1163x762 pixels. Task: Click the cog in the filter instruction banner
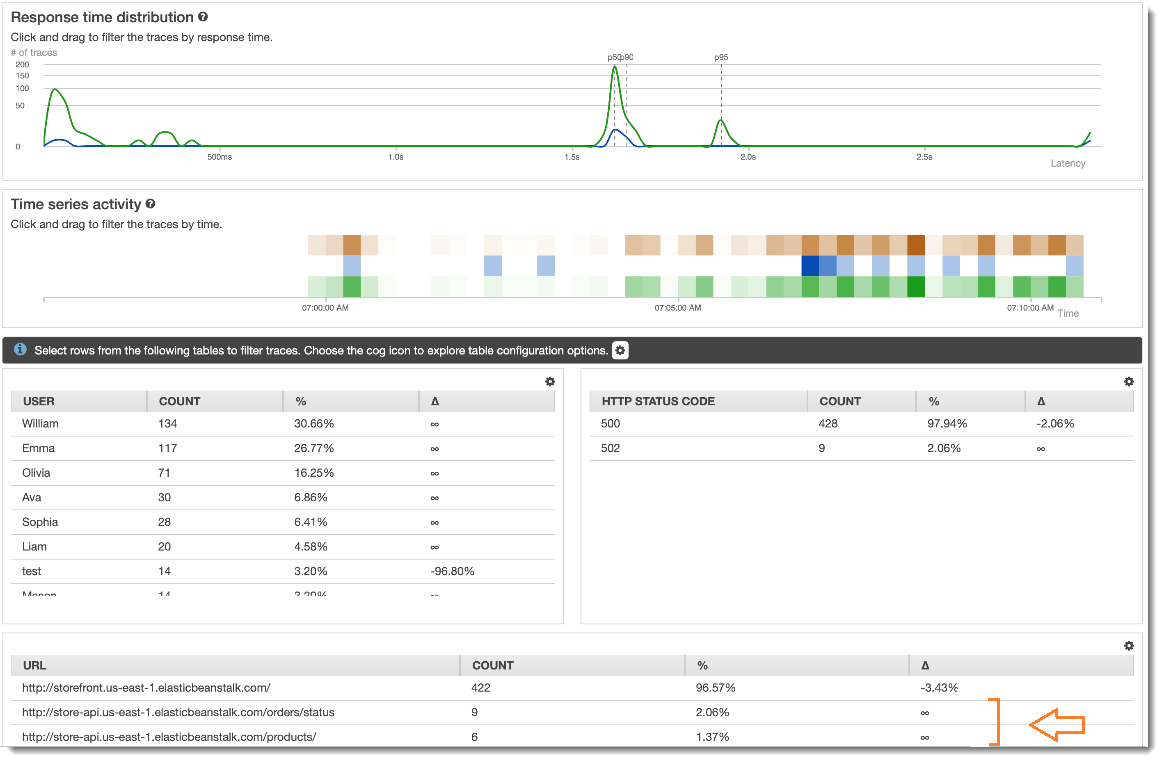619,350
